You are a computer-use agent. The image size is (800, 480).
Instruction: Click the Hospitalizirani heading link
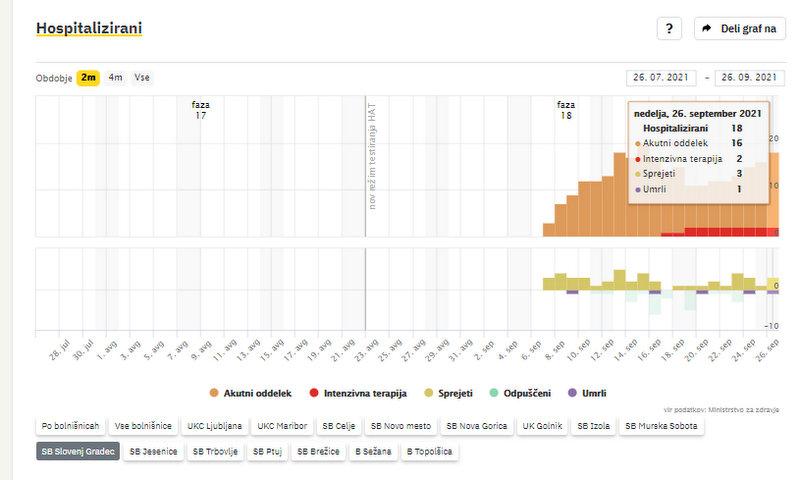[89, 28]
